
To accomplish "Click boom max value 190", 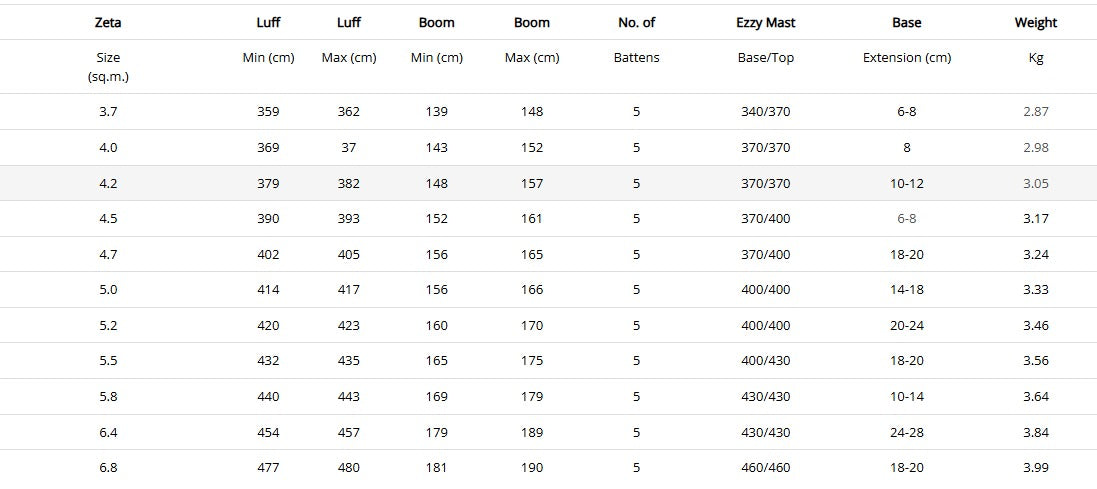I will point(531,468).
